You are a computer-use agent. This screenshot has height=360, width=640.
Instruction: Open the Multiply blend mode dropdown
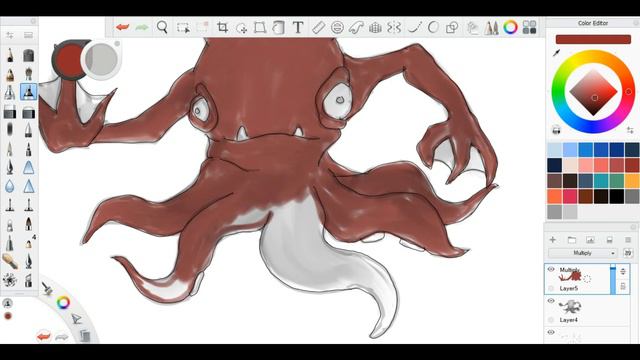[583, 253]
